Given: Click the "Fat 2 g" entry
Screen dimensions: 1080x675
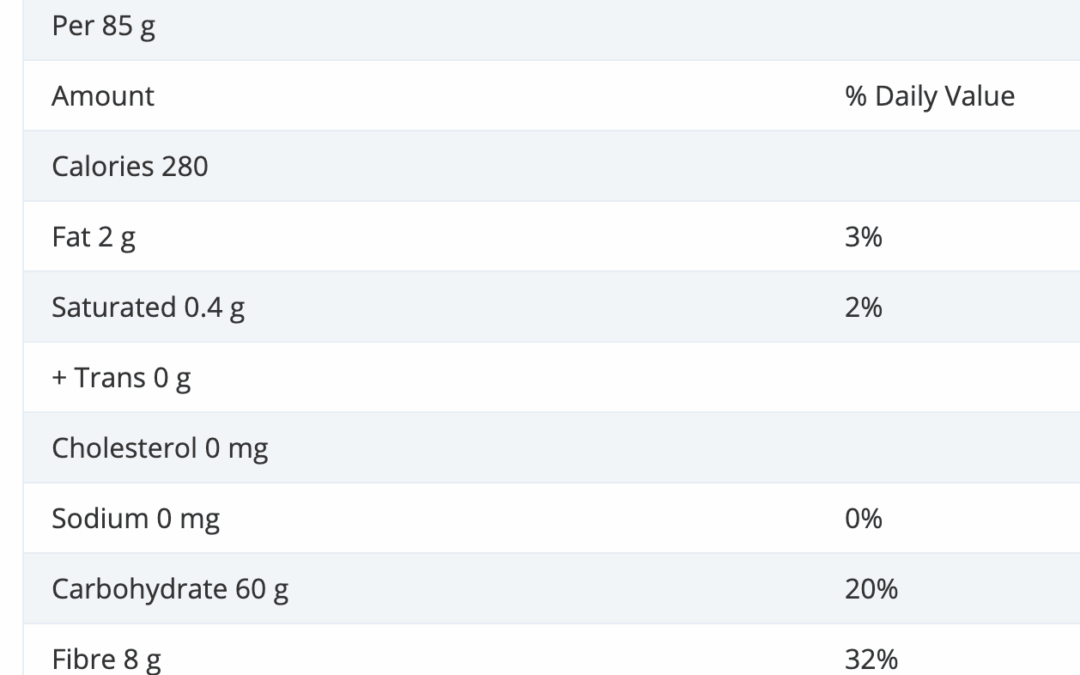Looking at the screenshot, I should [93, 237].
